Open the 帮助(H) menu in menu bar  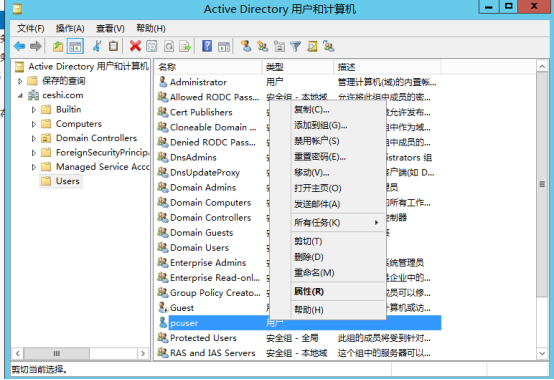(151, 28)
